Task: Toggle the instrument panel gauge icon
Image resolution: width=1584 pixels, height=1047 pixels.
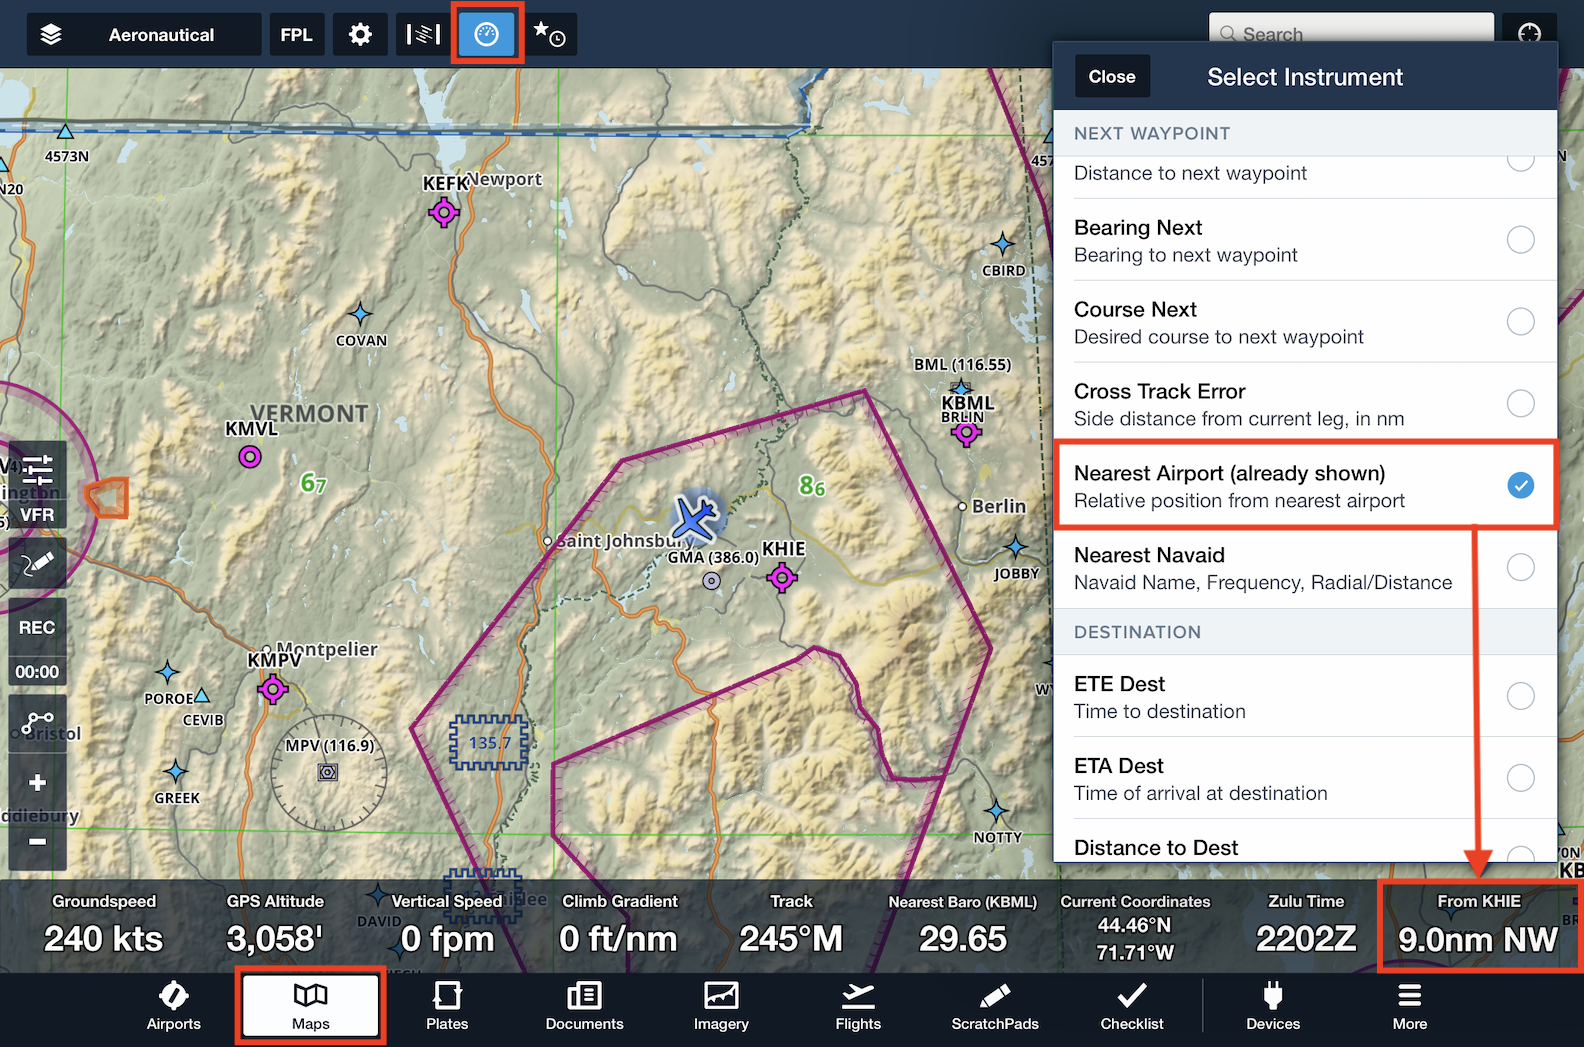Action: [487, 35]
